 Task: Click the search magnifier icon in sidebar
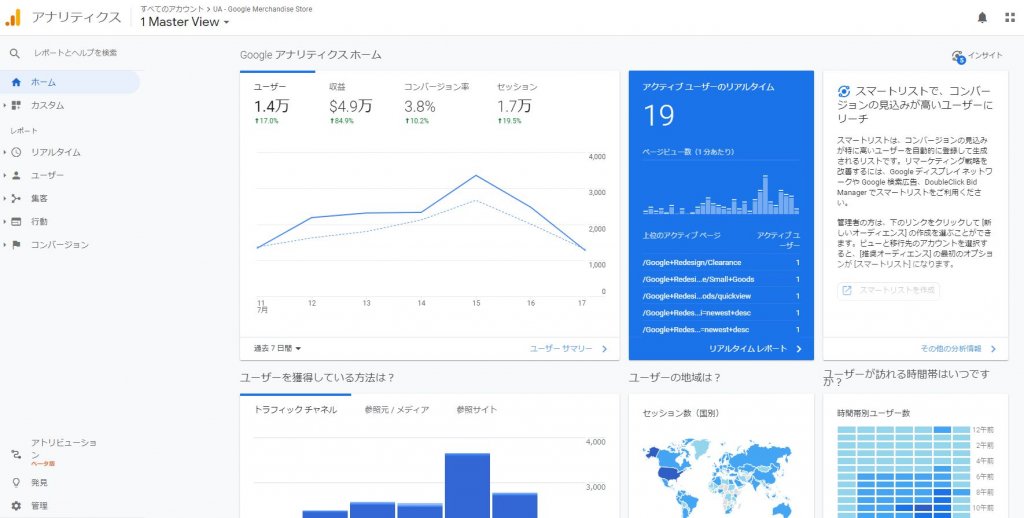point(15,53)
